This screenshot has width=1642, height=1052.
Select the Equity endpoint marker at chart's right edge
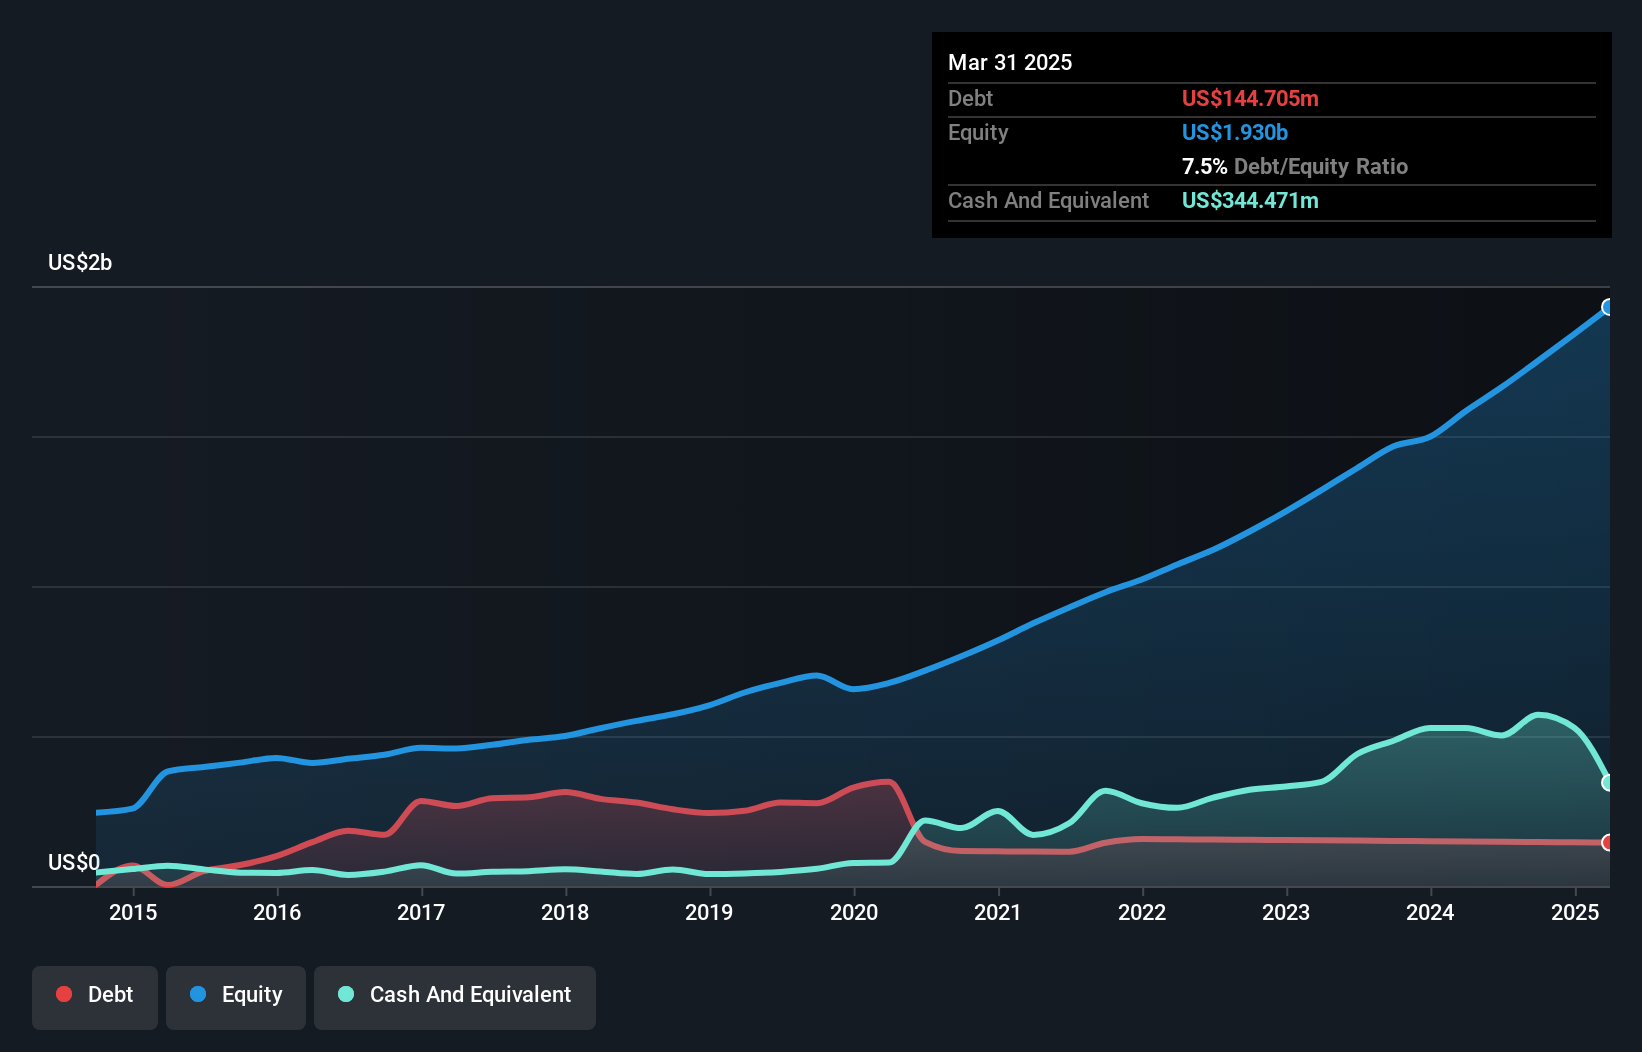coord(1608,307)
